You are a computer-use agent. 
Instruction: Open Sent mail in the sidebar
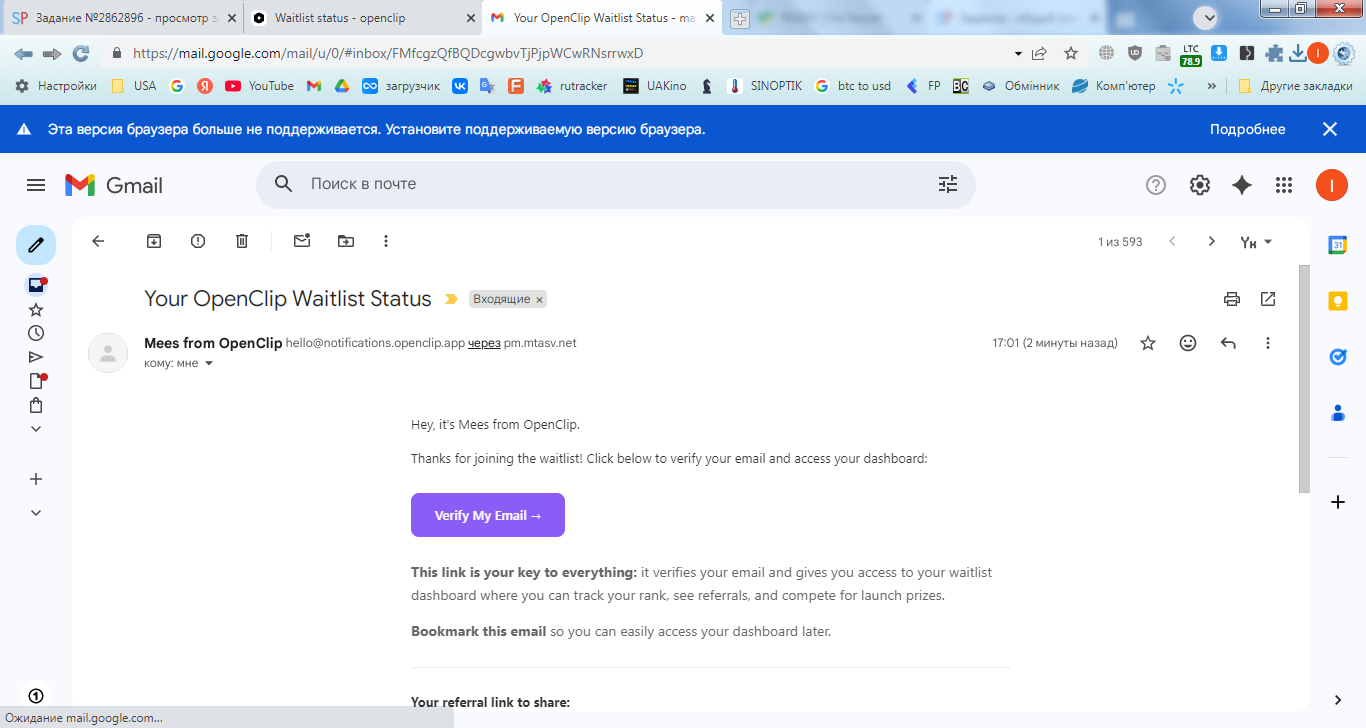coord(36,357)
